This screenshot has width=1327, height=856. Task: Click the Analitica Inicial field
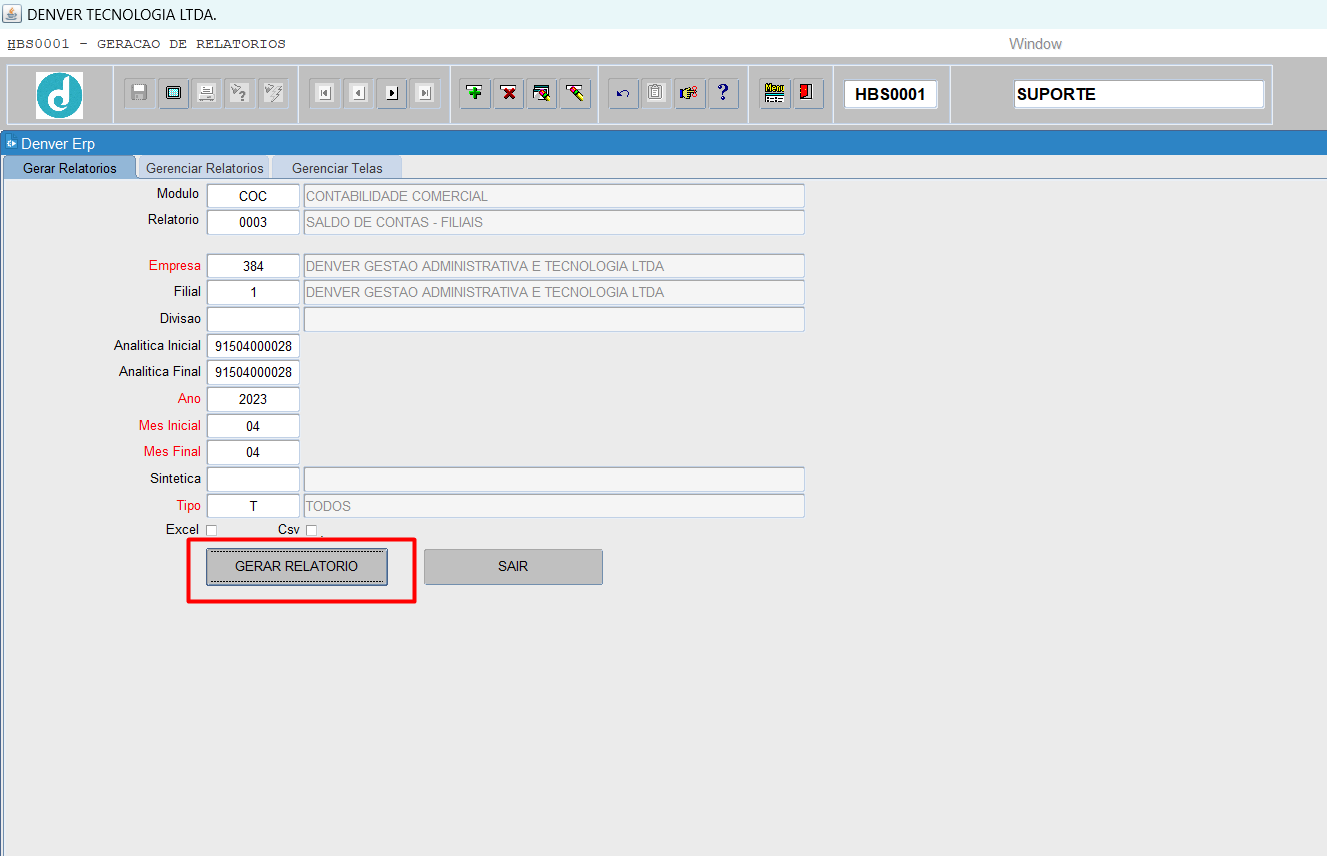[253, 346]
